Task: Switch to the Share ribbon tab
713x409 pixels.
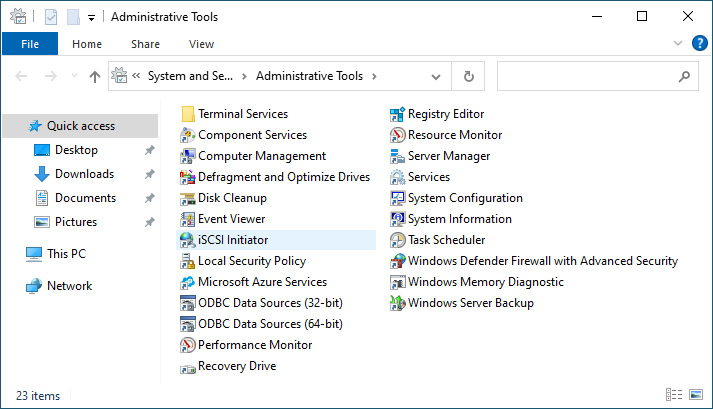Action: tap(146, 44)
